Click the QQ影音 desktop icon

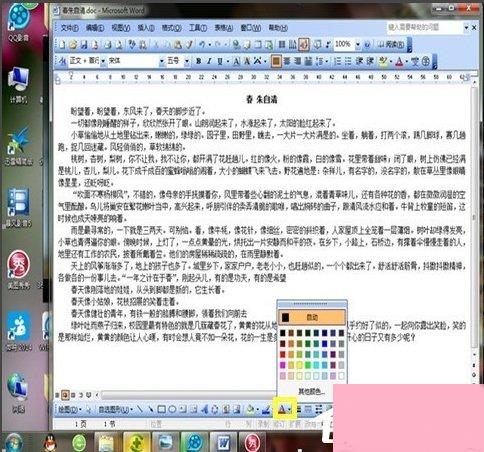[x=18, y=22]
